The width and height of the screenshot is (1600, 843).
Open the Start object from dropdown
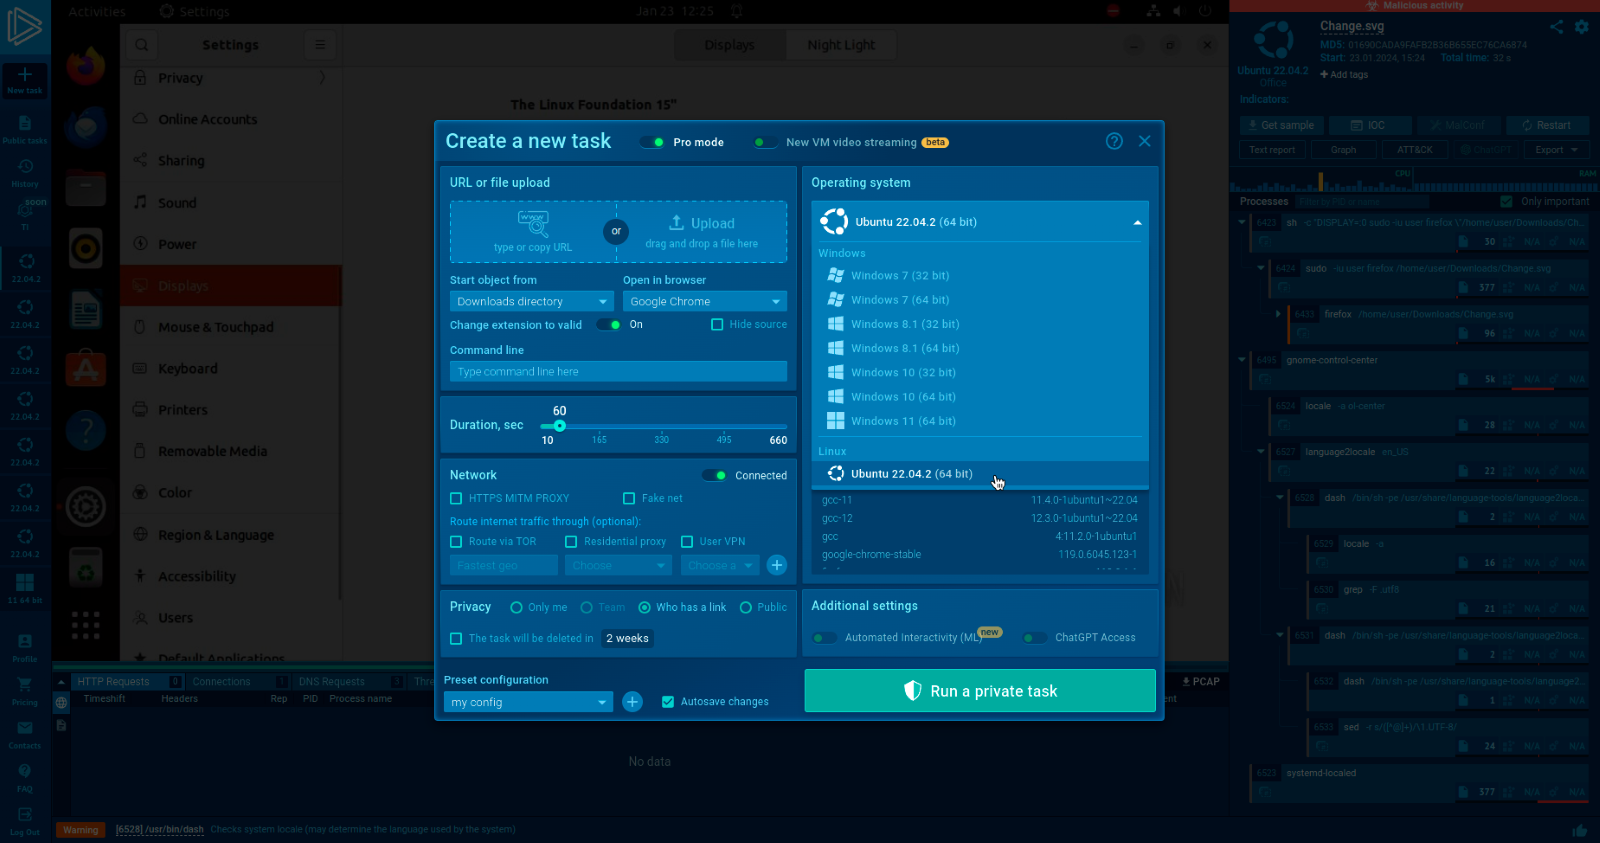click(x=531, y=301)
